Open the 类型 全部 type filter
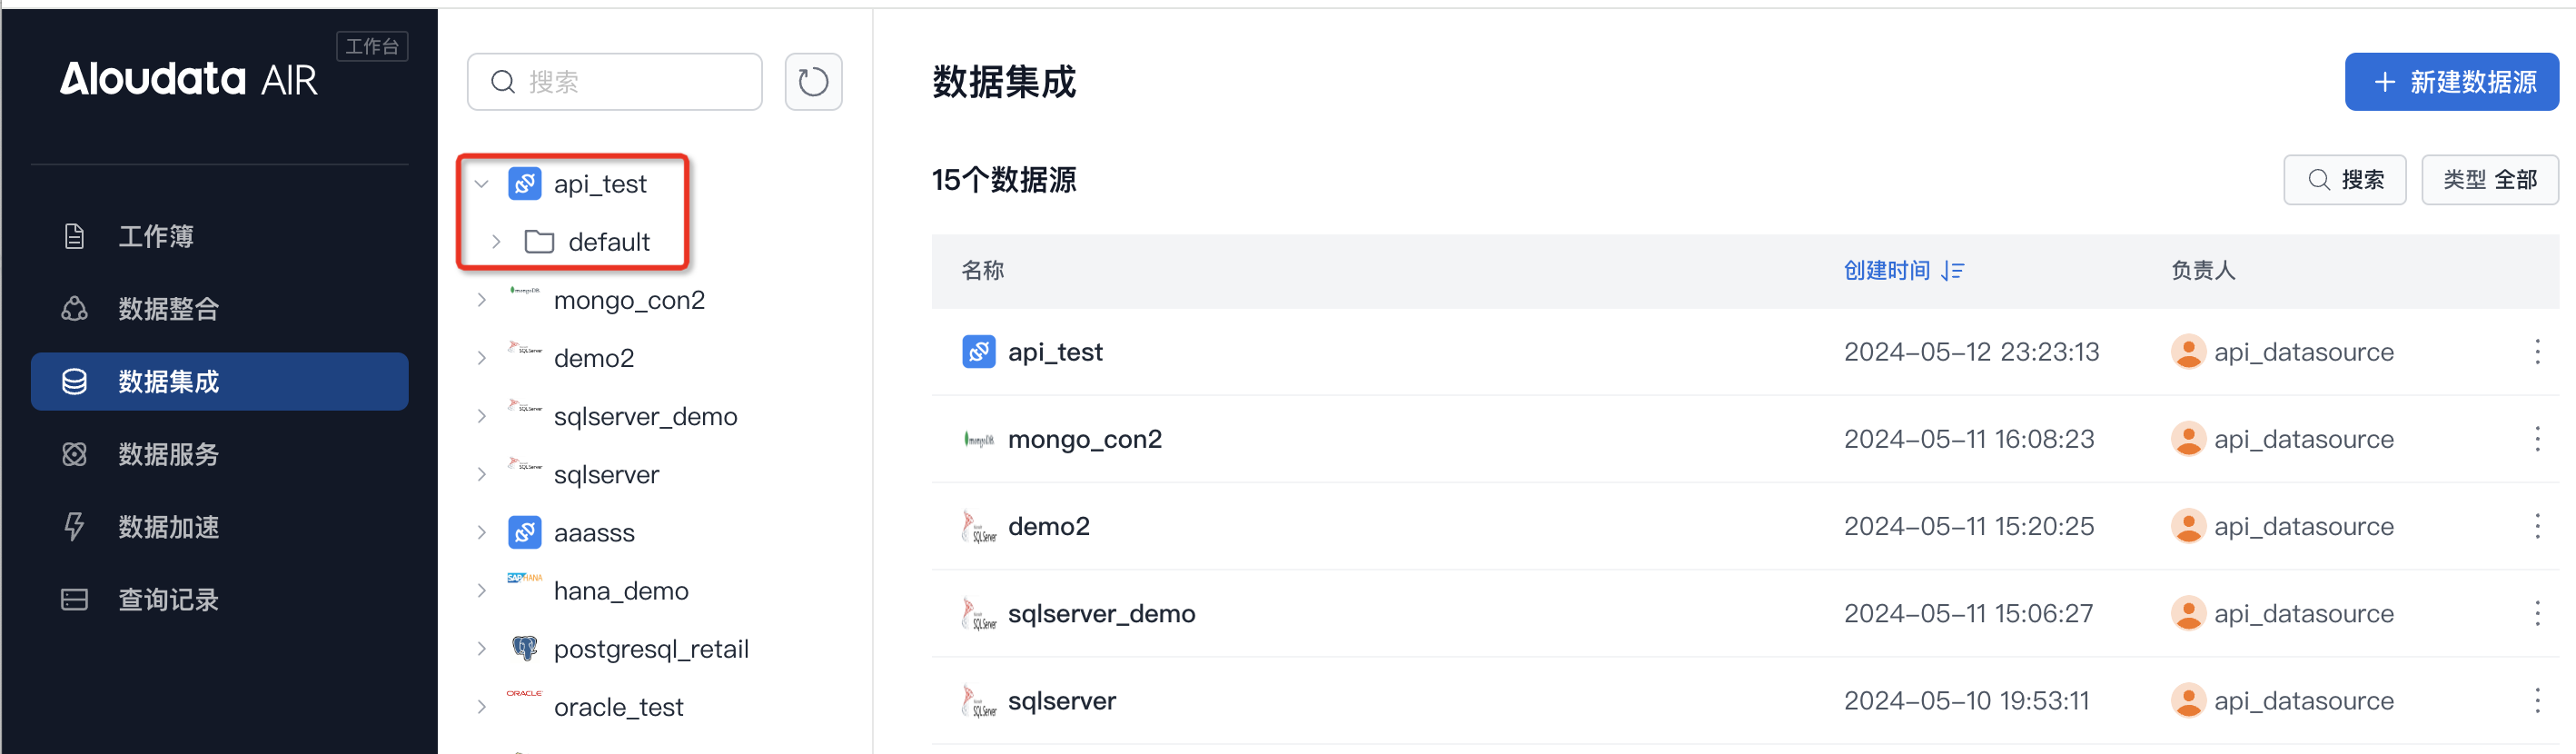 [x=2489, y=180]
